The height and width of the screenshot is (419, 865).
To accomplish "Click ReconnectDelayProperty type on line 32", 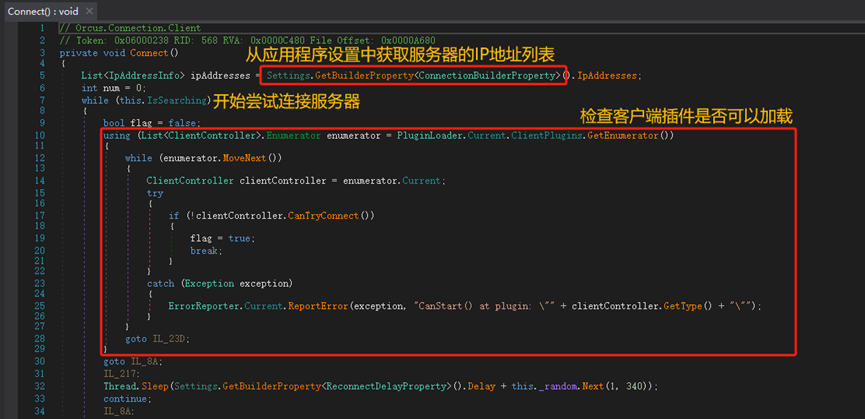I will click(386, 386).
